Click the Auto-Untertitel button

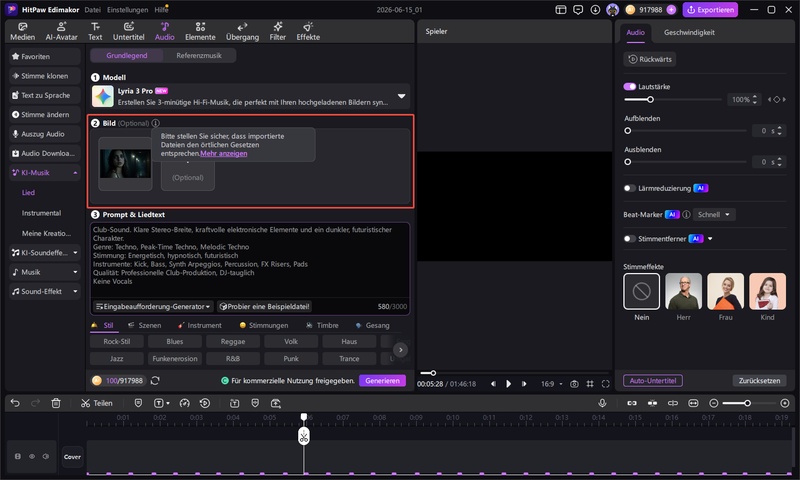(653, 381)
